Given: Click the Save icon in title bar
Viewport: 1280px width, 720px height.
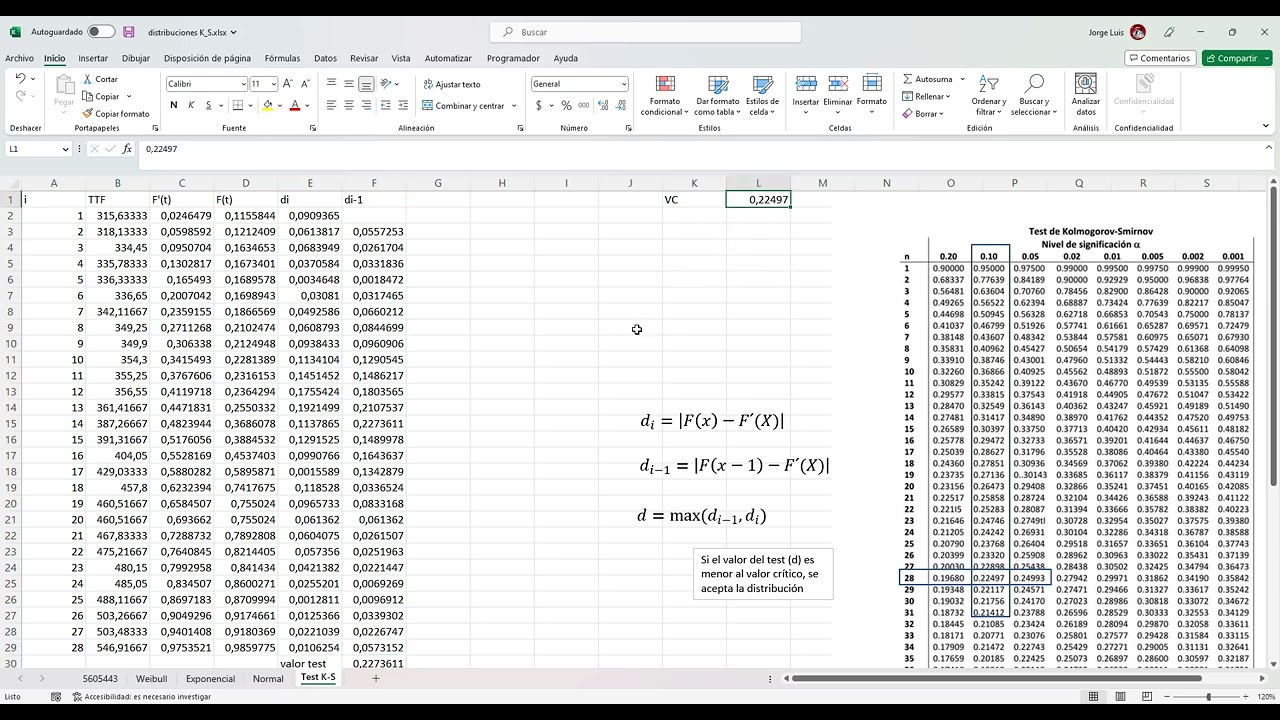Looking at the screenshot, I should [129, 32].
